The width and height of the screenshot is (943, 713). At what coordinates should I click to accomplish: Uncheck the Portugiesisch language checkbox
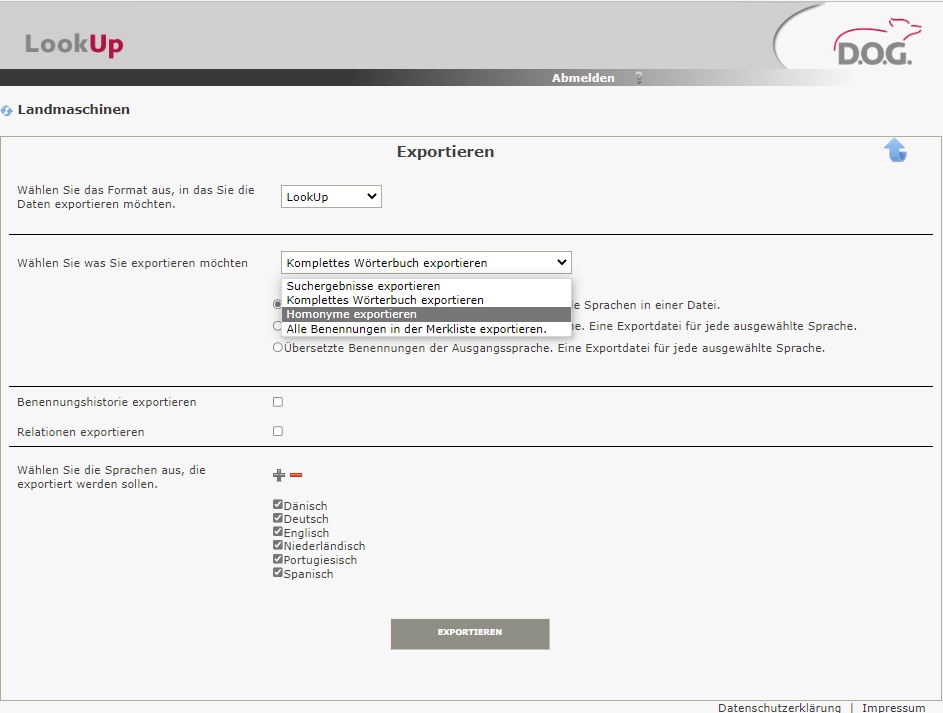[x=278, y=560]
